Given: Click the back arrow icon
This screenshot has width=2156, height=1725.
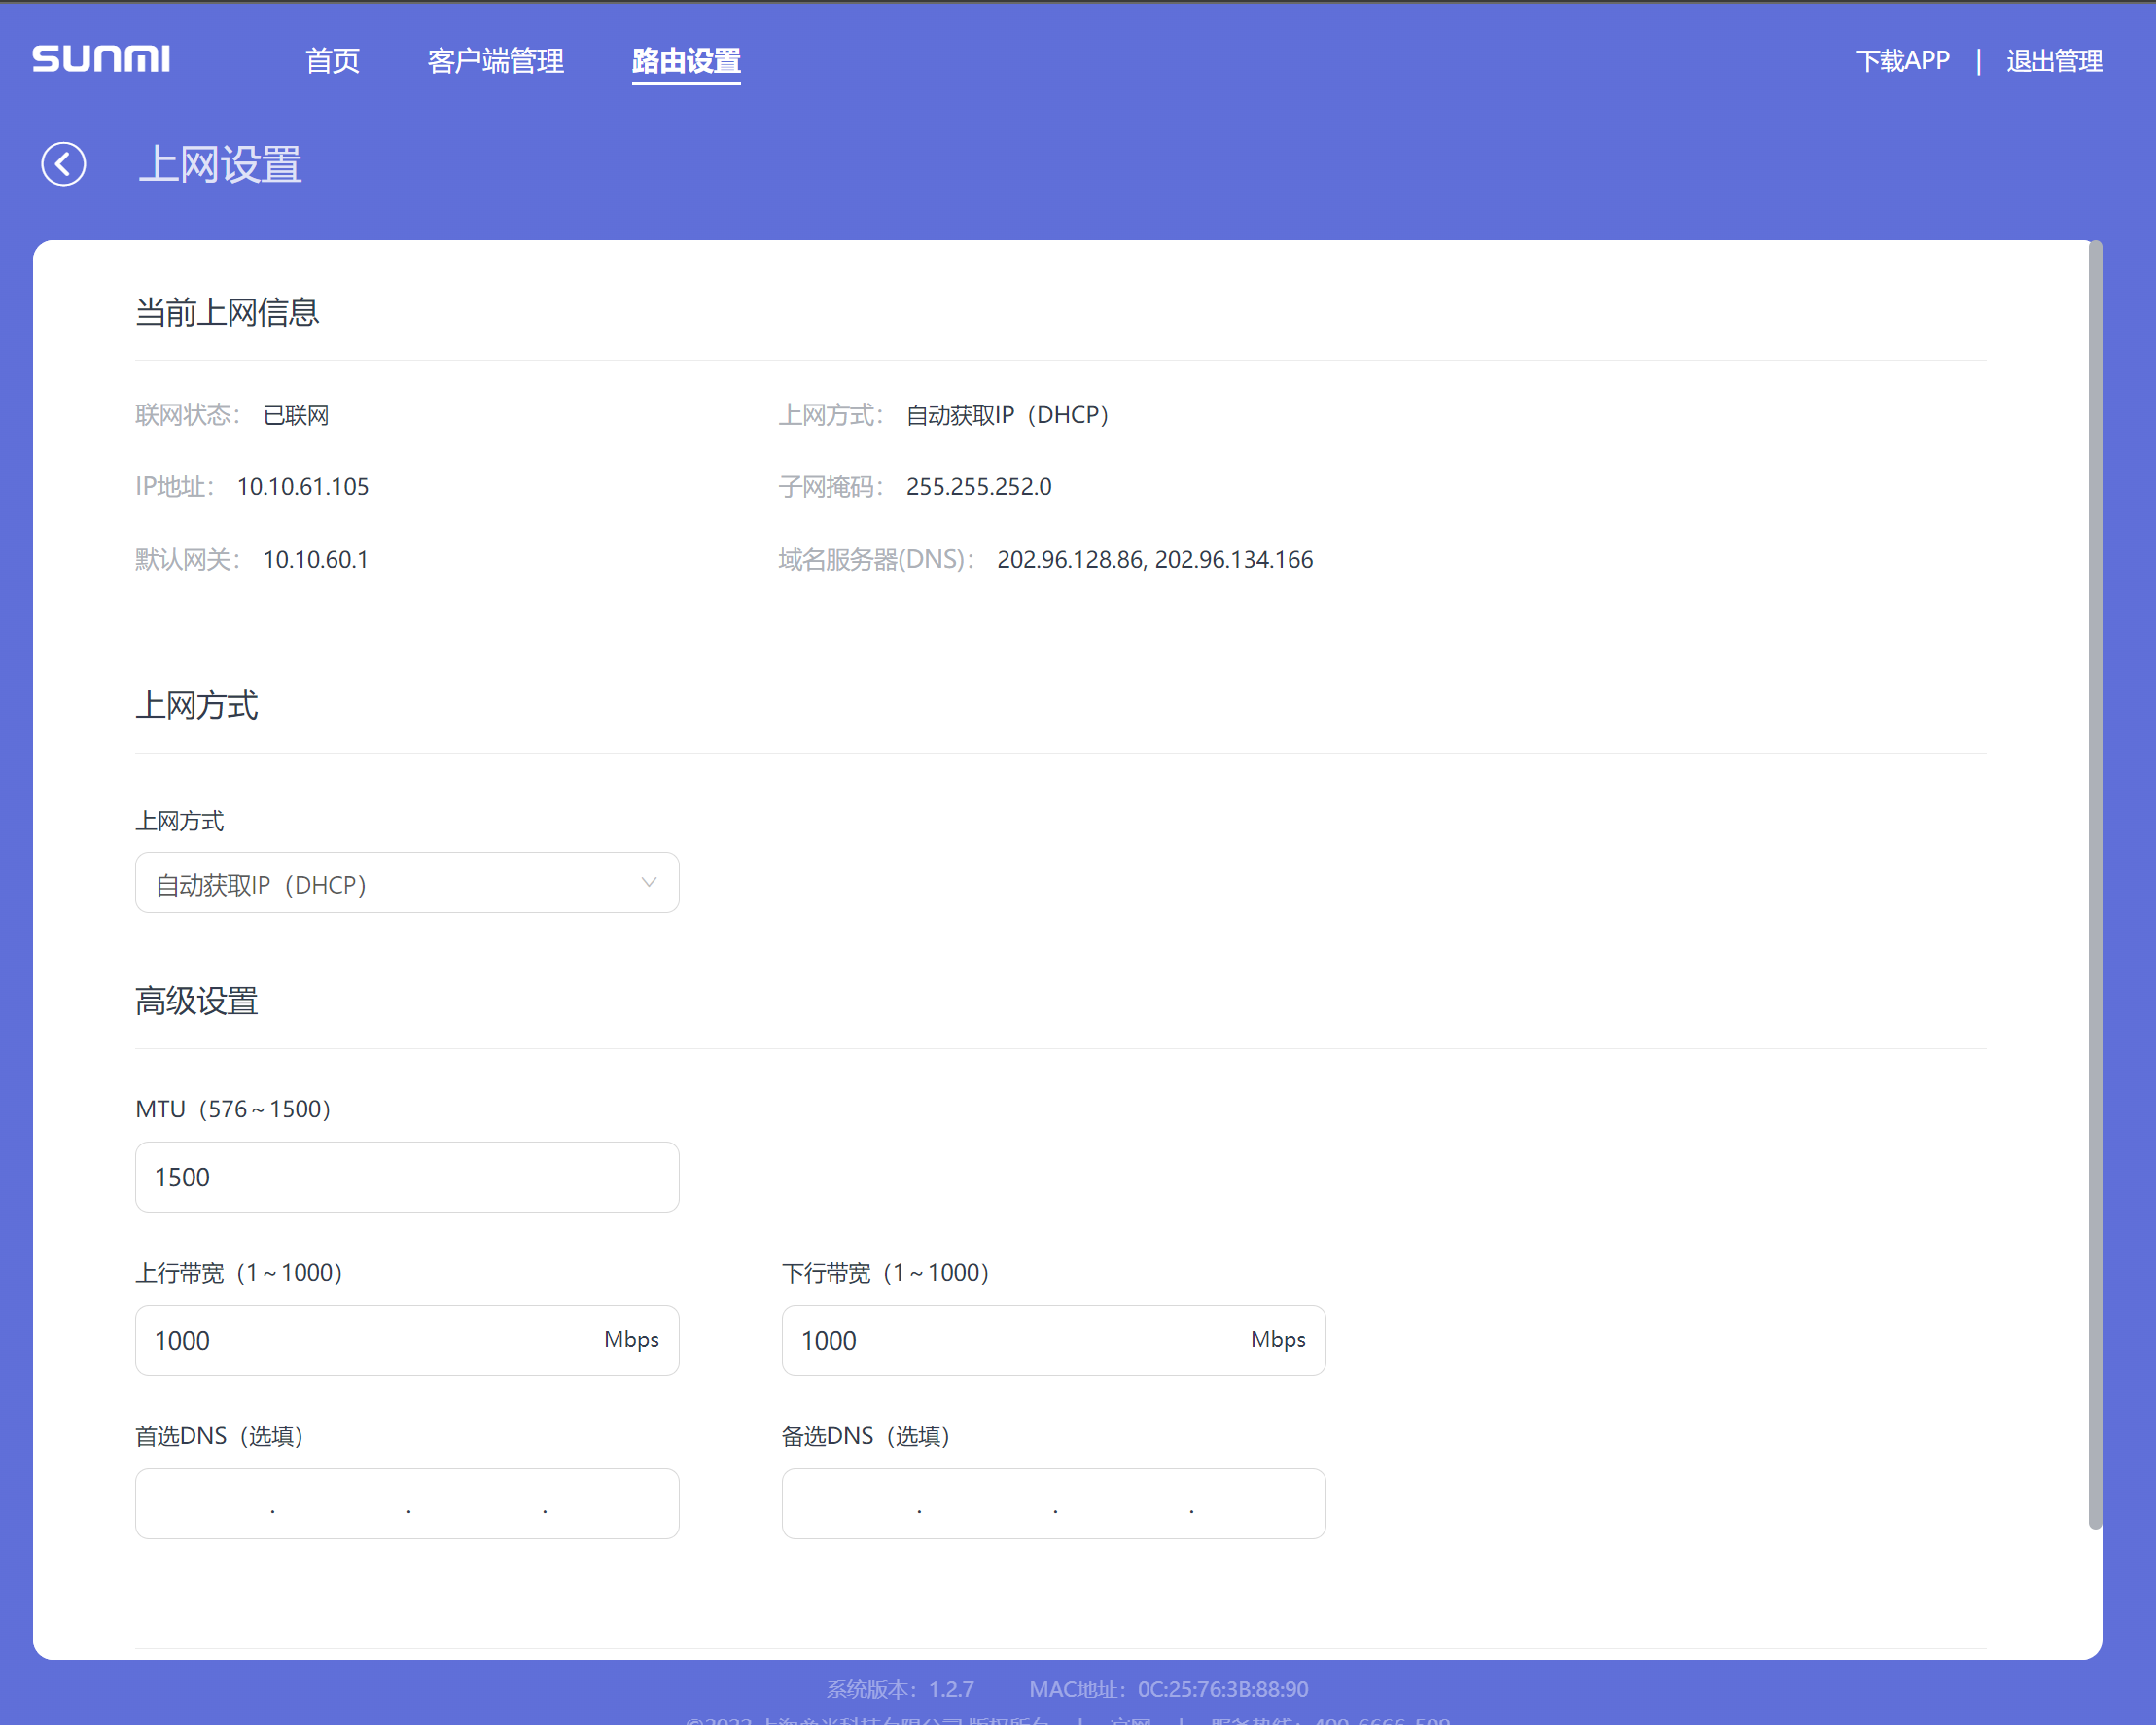Looking at the screenshot, I should click(x=63, y=164).
